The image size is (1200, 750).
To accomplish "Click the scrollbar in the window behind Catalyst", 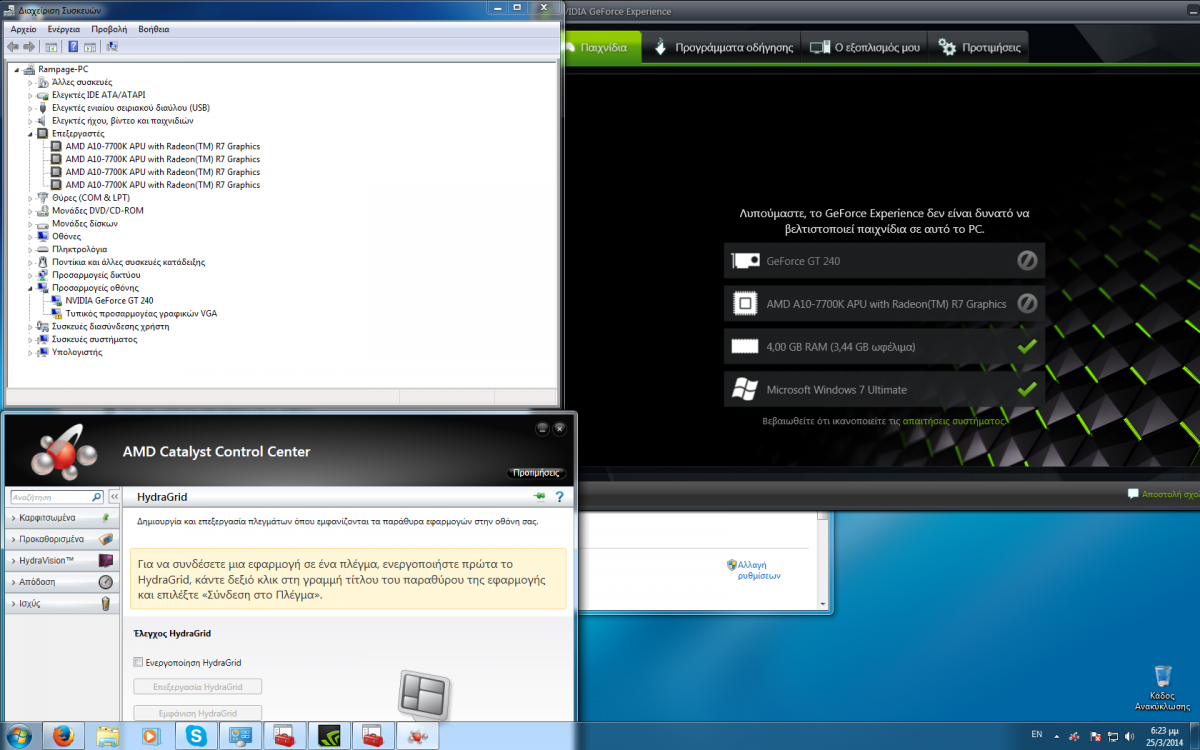I will click(824, 560).
